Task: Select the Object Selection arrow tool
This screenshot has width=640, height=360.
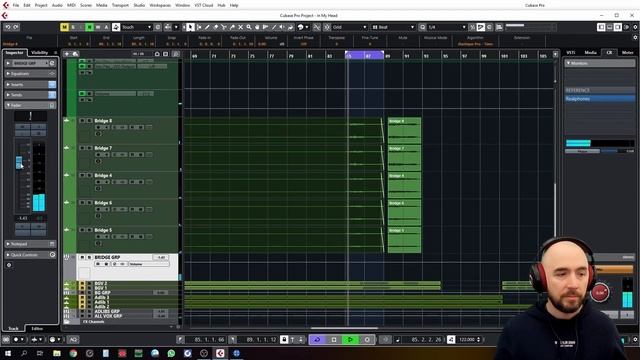Action: point(190,27)
